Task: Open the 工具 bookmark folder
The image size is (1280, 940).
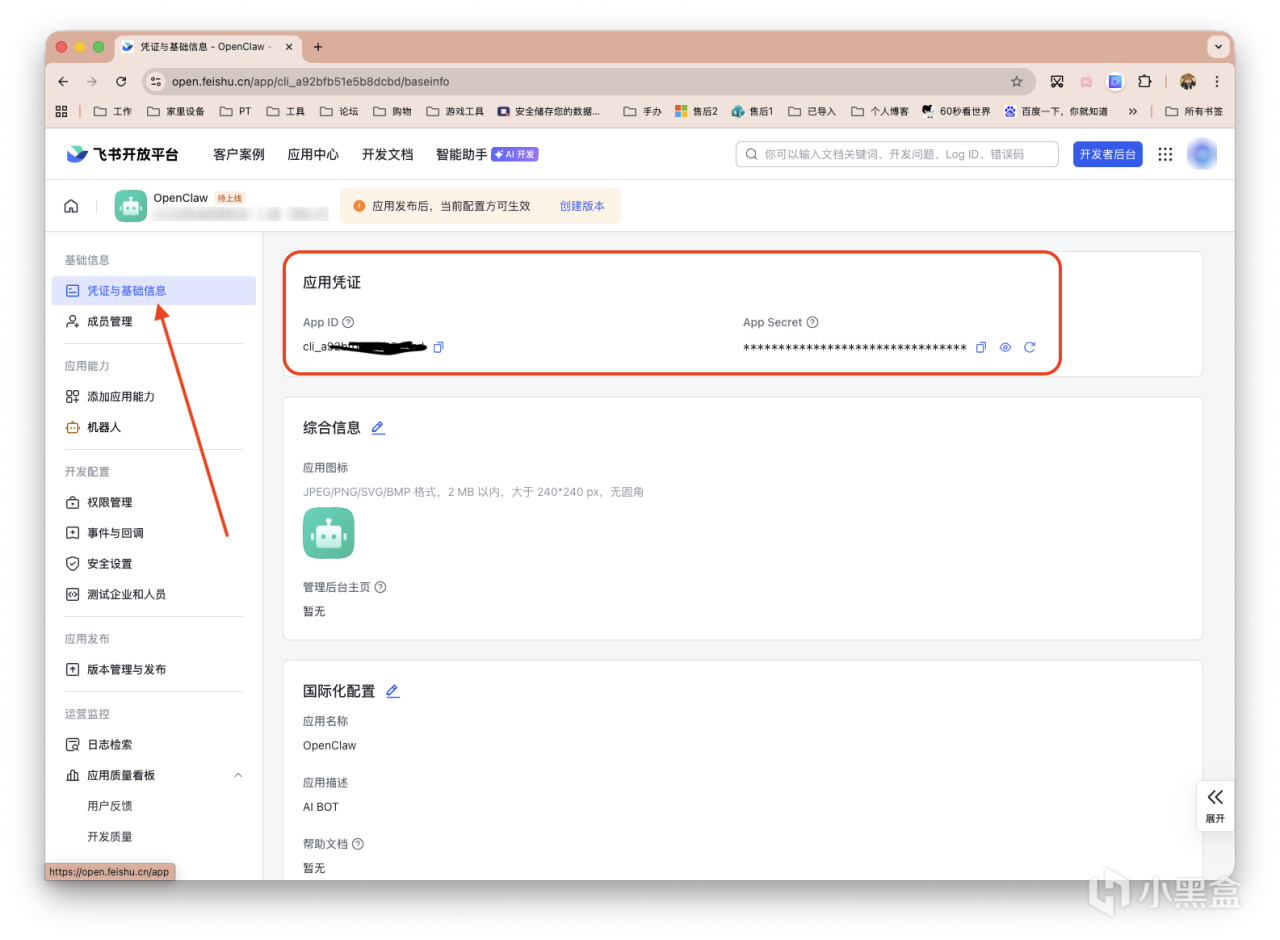Action: click(286, 111)
